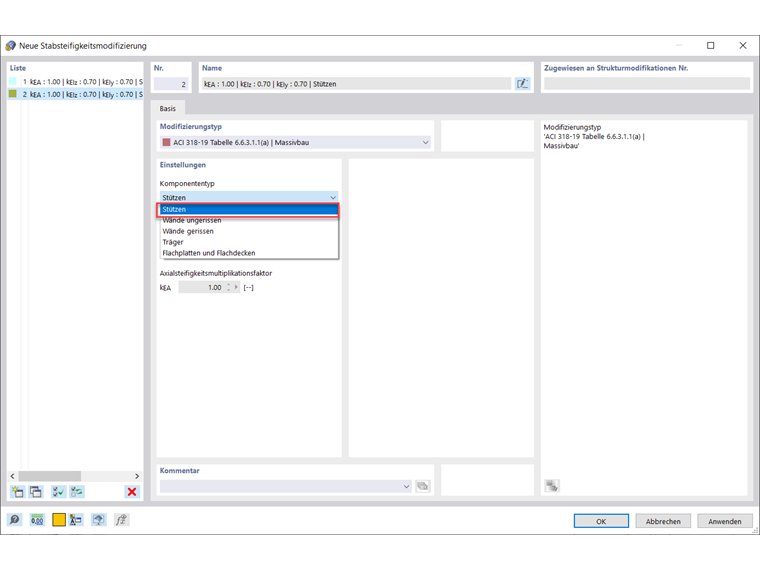Select Wände gerissen option
Viewport: 760px width, 570px height.
[249, 231]
